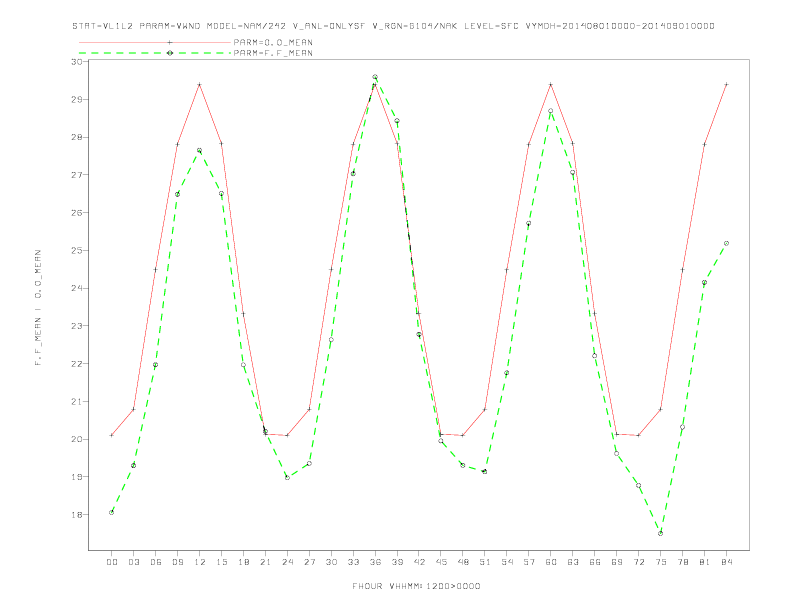Image resolution: width=792 pixels, height=612 pixels.
Task: Click the lowest green circle marker above hour 75
Action: [660, 533]
